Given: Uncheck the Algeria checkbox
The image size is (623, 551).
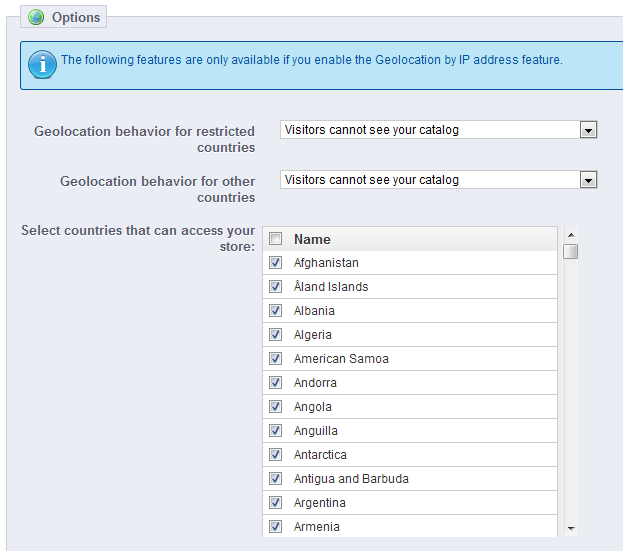Looking at the screenshot, I should pyautogui.click(x=275, y=334).
